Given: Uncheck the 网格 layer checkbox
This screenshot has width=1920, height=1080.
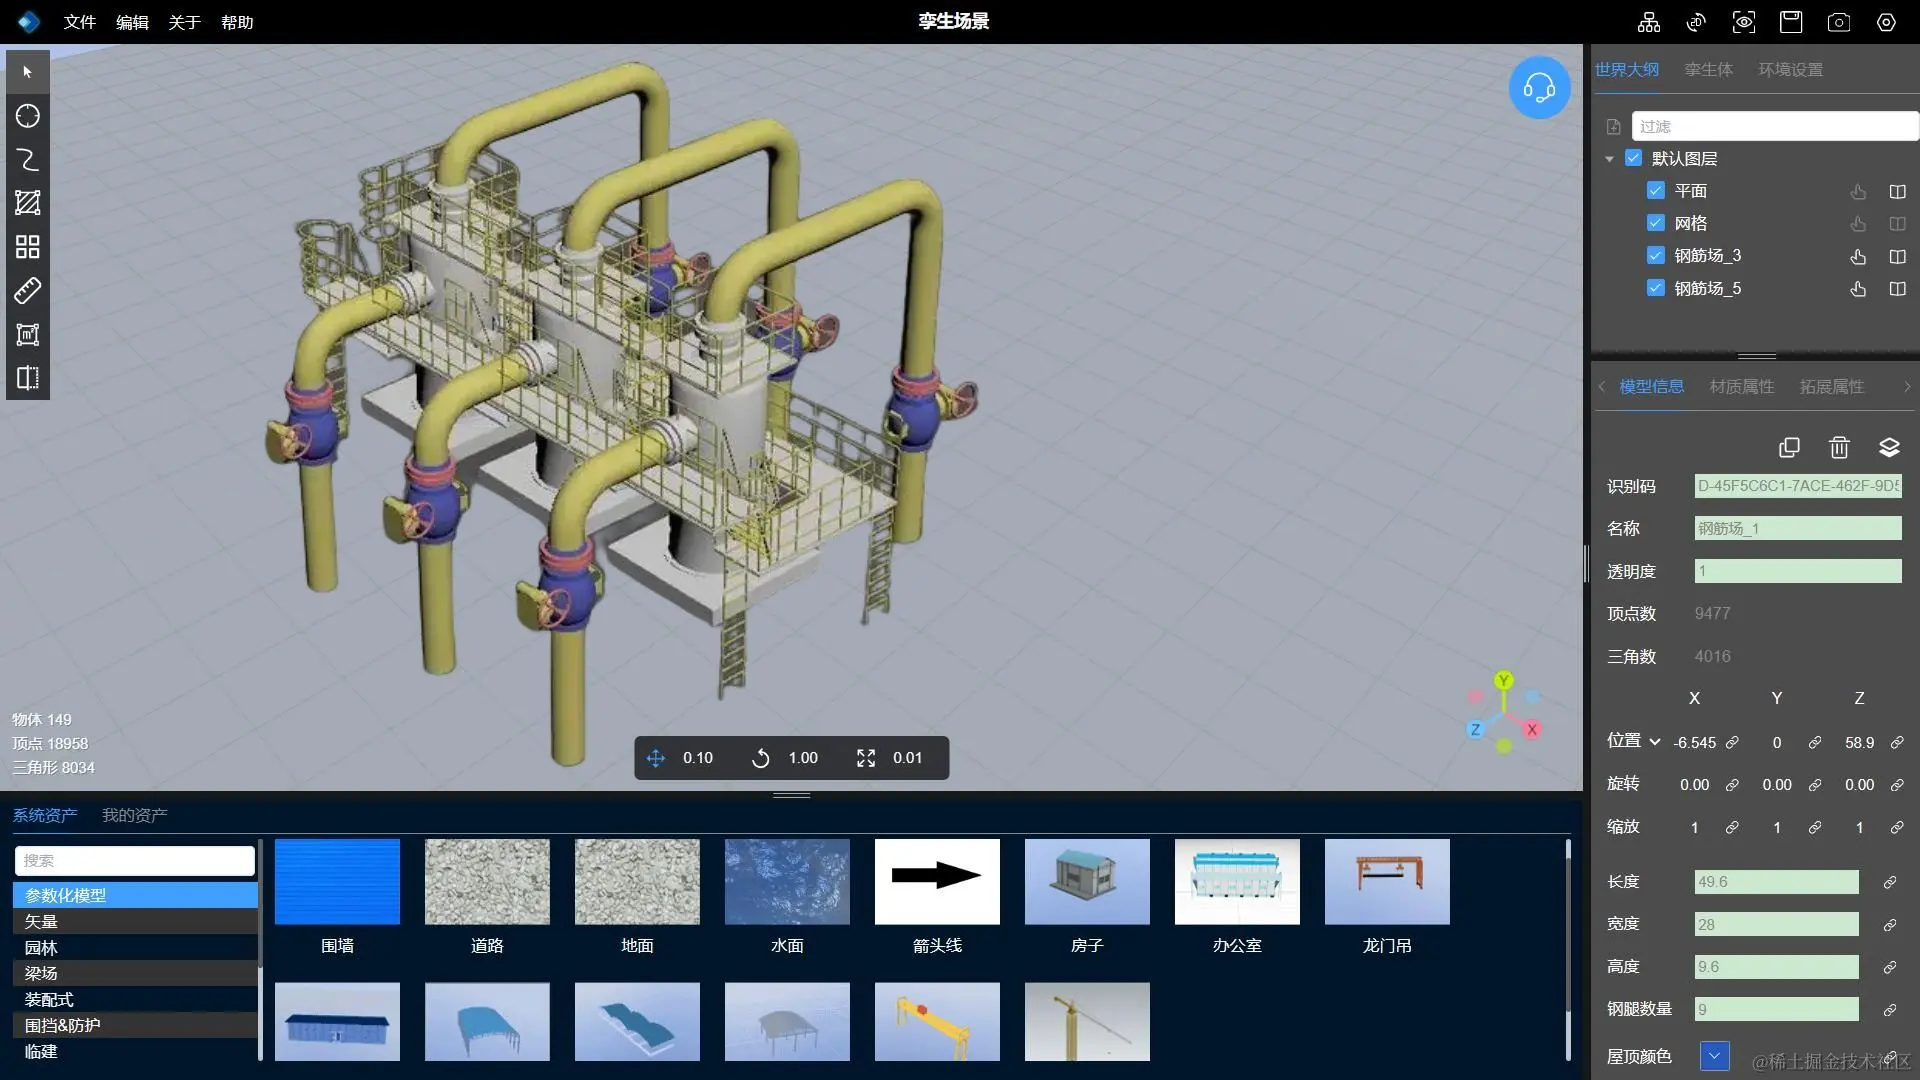Looking at the screenshot, I should pos(1656,223).
